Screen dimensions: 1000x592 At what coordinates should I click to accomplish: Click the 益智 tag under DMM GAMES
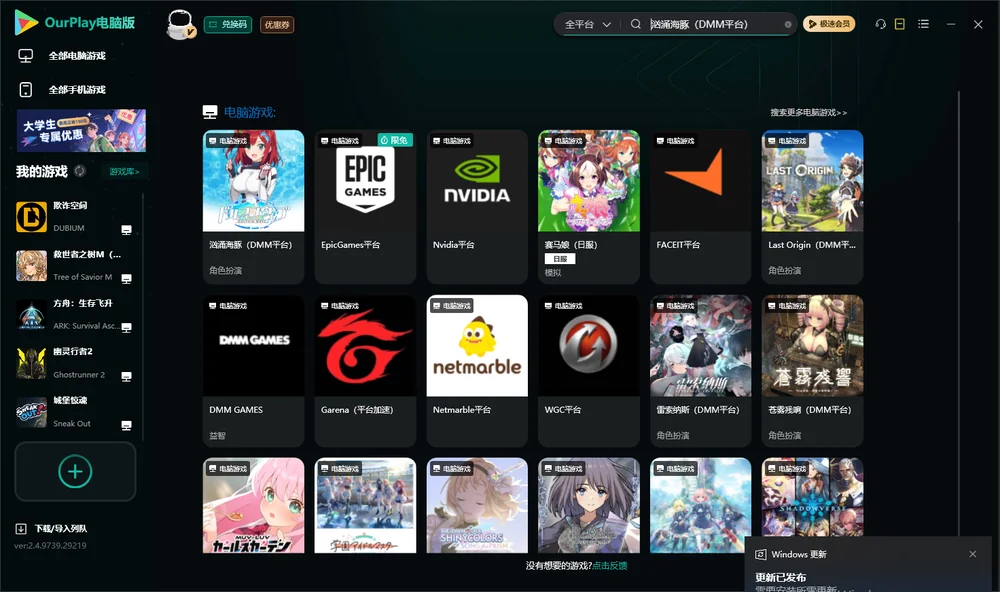point(217,436)
